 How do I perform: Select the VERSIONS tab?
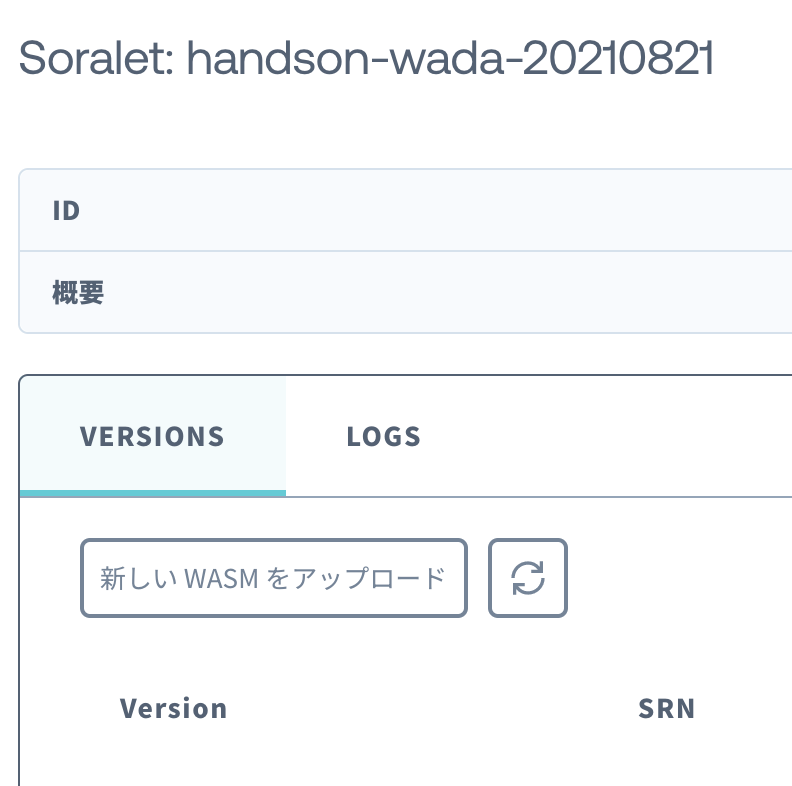(153, 436)
